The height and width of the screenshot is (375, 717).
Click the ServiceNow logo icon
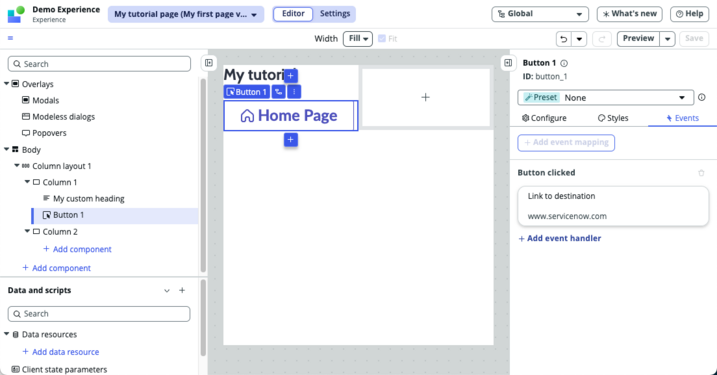16,14
